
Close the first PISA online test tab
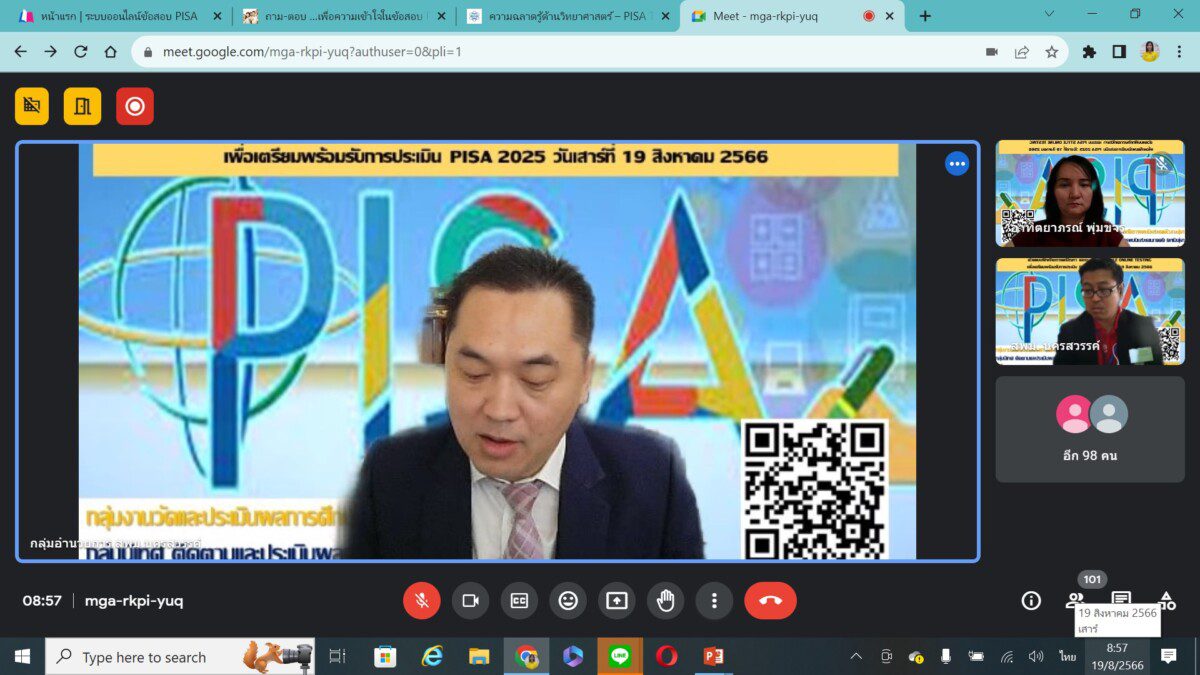[217, 16]
